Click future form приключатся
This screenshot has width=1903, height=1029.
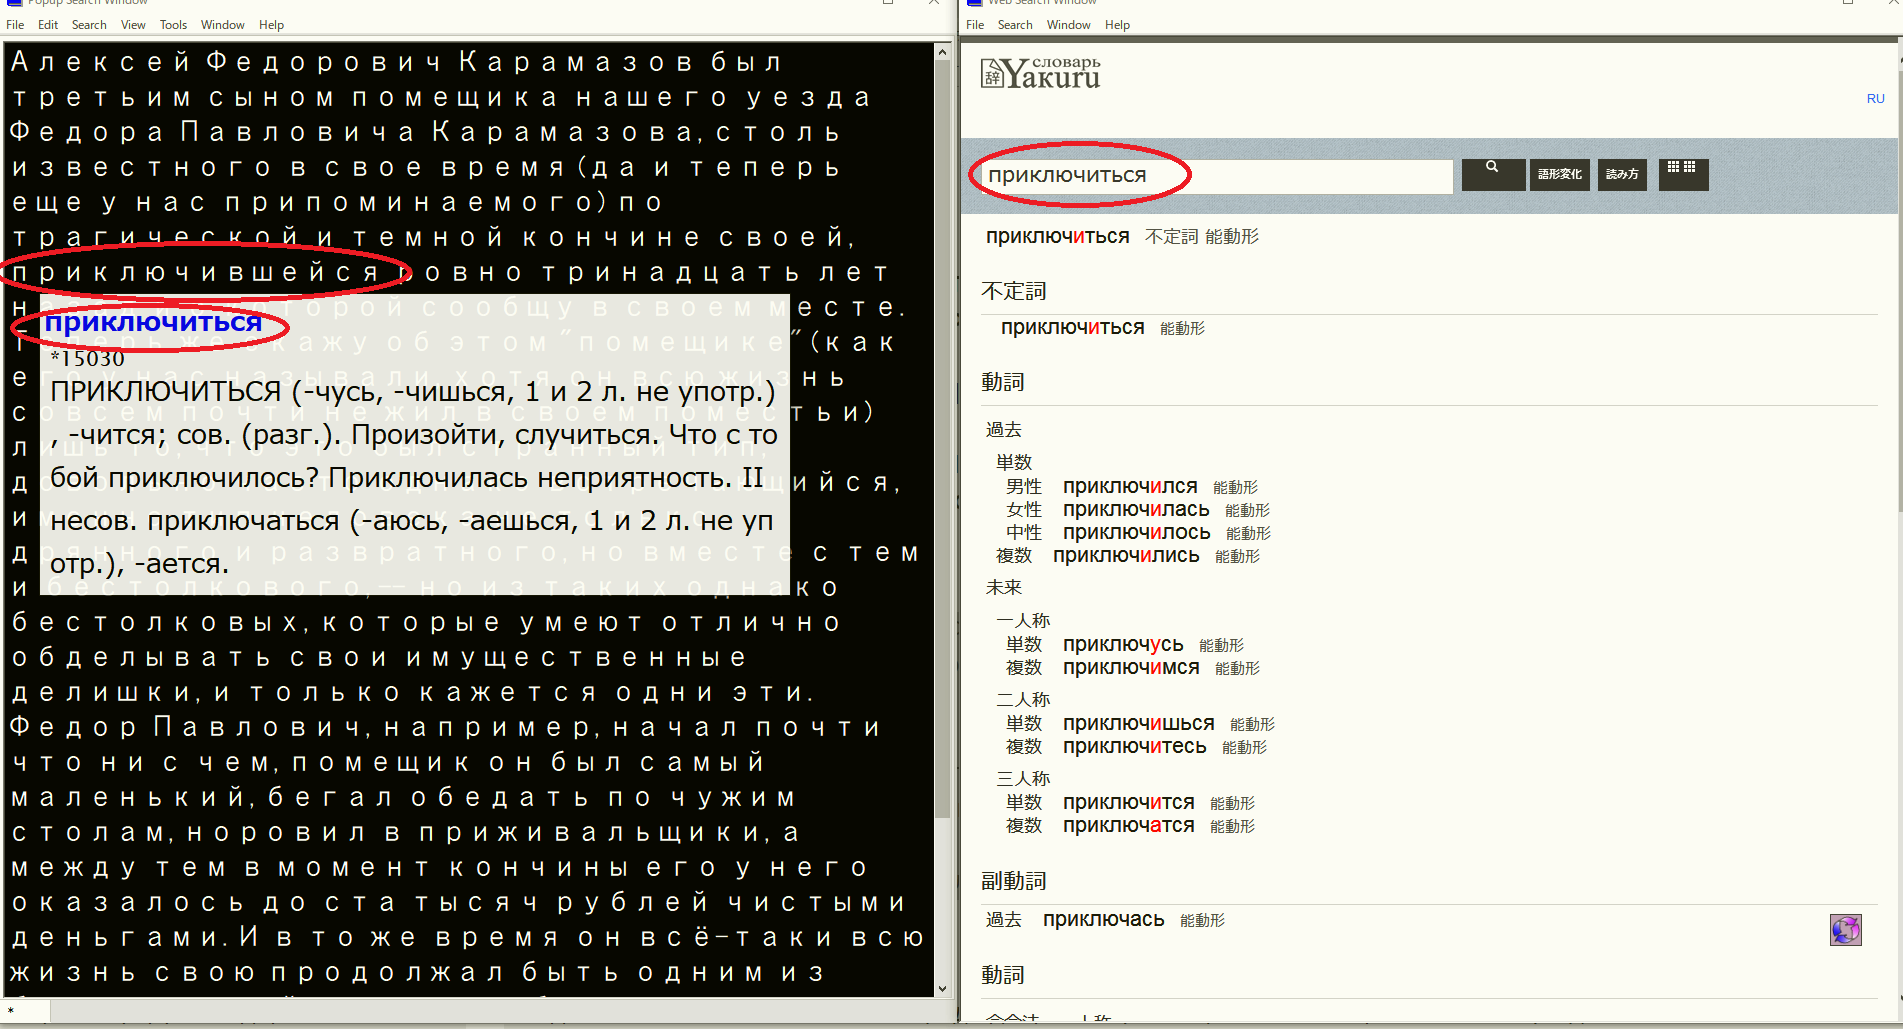coord(1128,825)
